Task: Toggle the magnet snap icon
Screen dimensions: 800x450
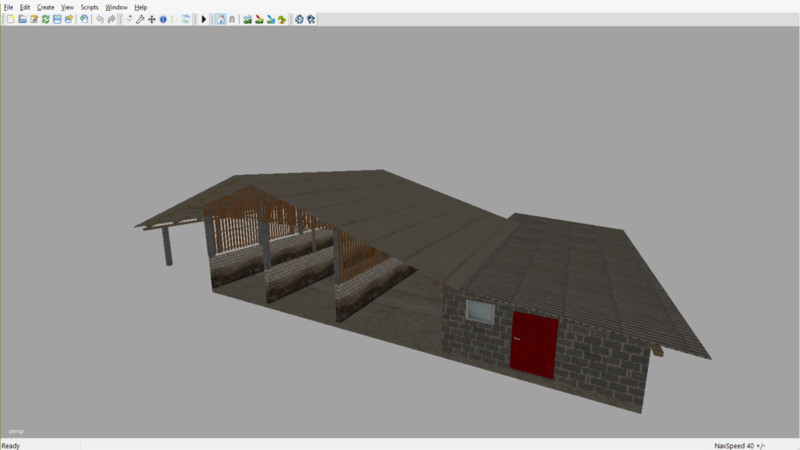Action: (232, 19)
